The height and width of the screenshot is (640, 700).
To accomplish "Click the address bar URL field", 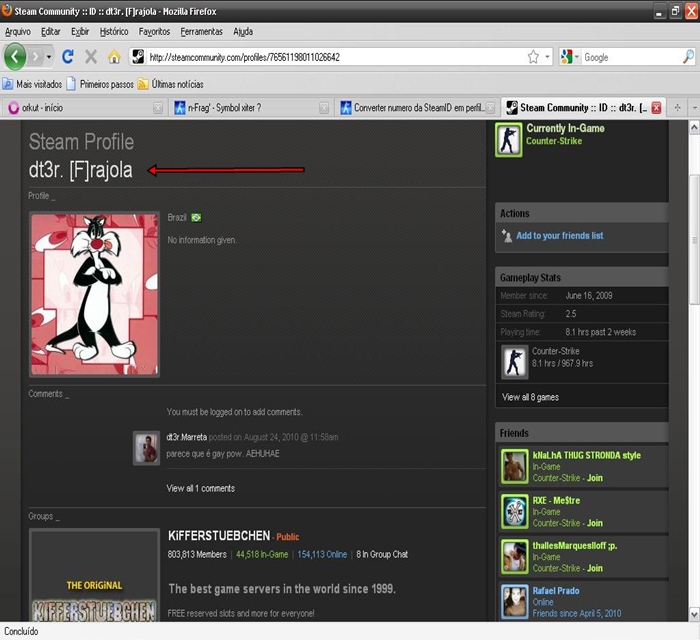I will (x=330, y=57).
